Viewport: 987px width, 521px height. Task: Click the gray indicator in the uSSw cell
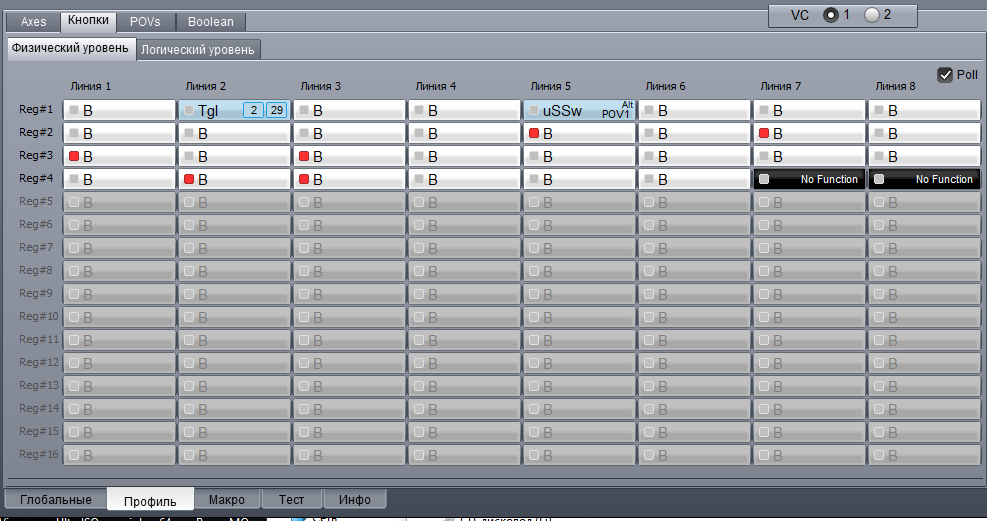tap(534, 110)
